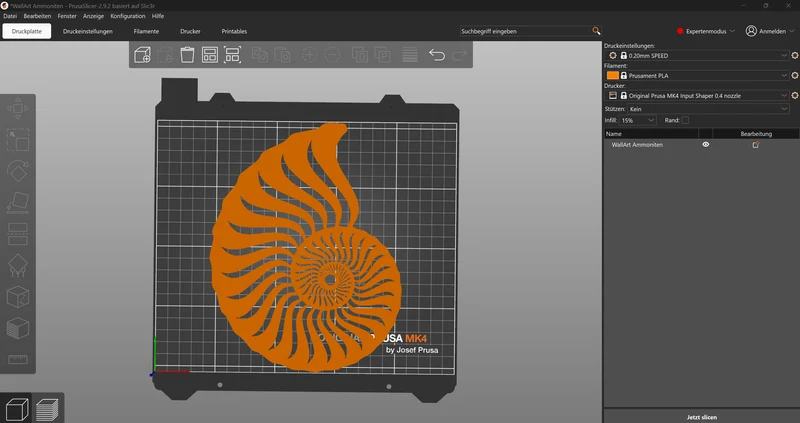Open the 0.20mm SPEED print profile dropdown
800x423 pixels.
(x=697, y=55)
